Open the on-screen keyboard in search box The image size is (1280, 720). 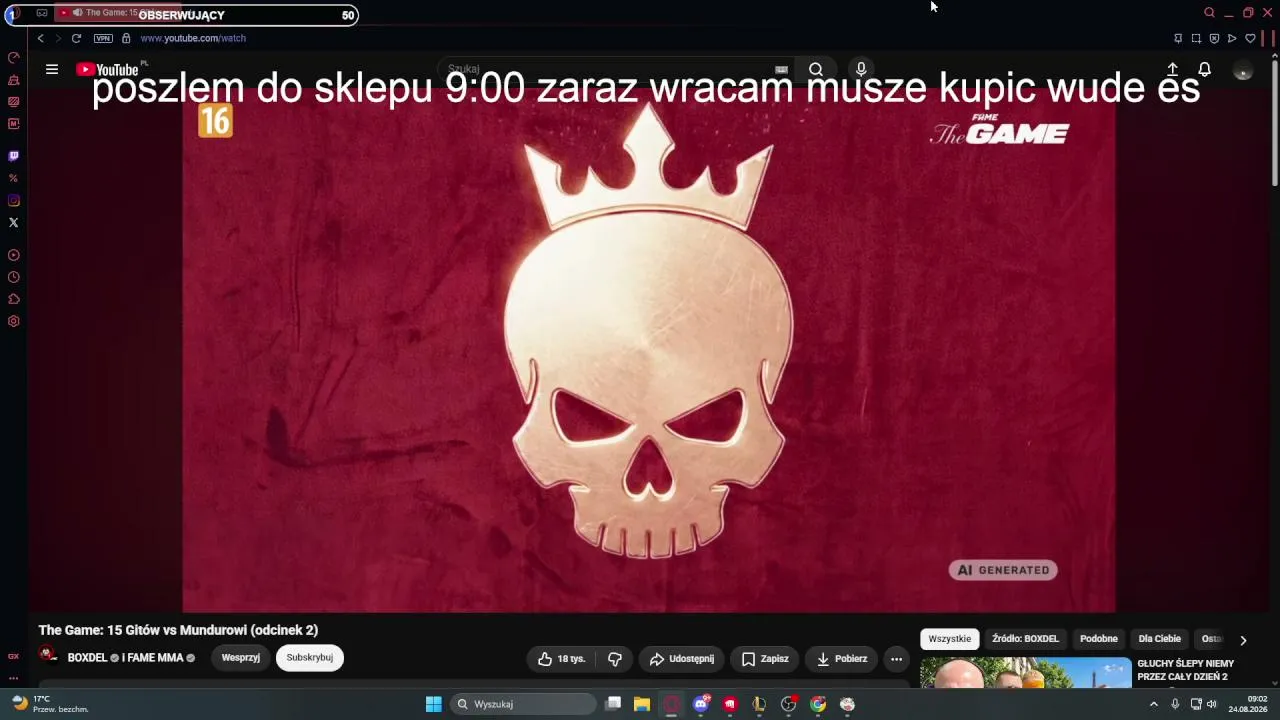781,69
